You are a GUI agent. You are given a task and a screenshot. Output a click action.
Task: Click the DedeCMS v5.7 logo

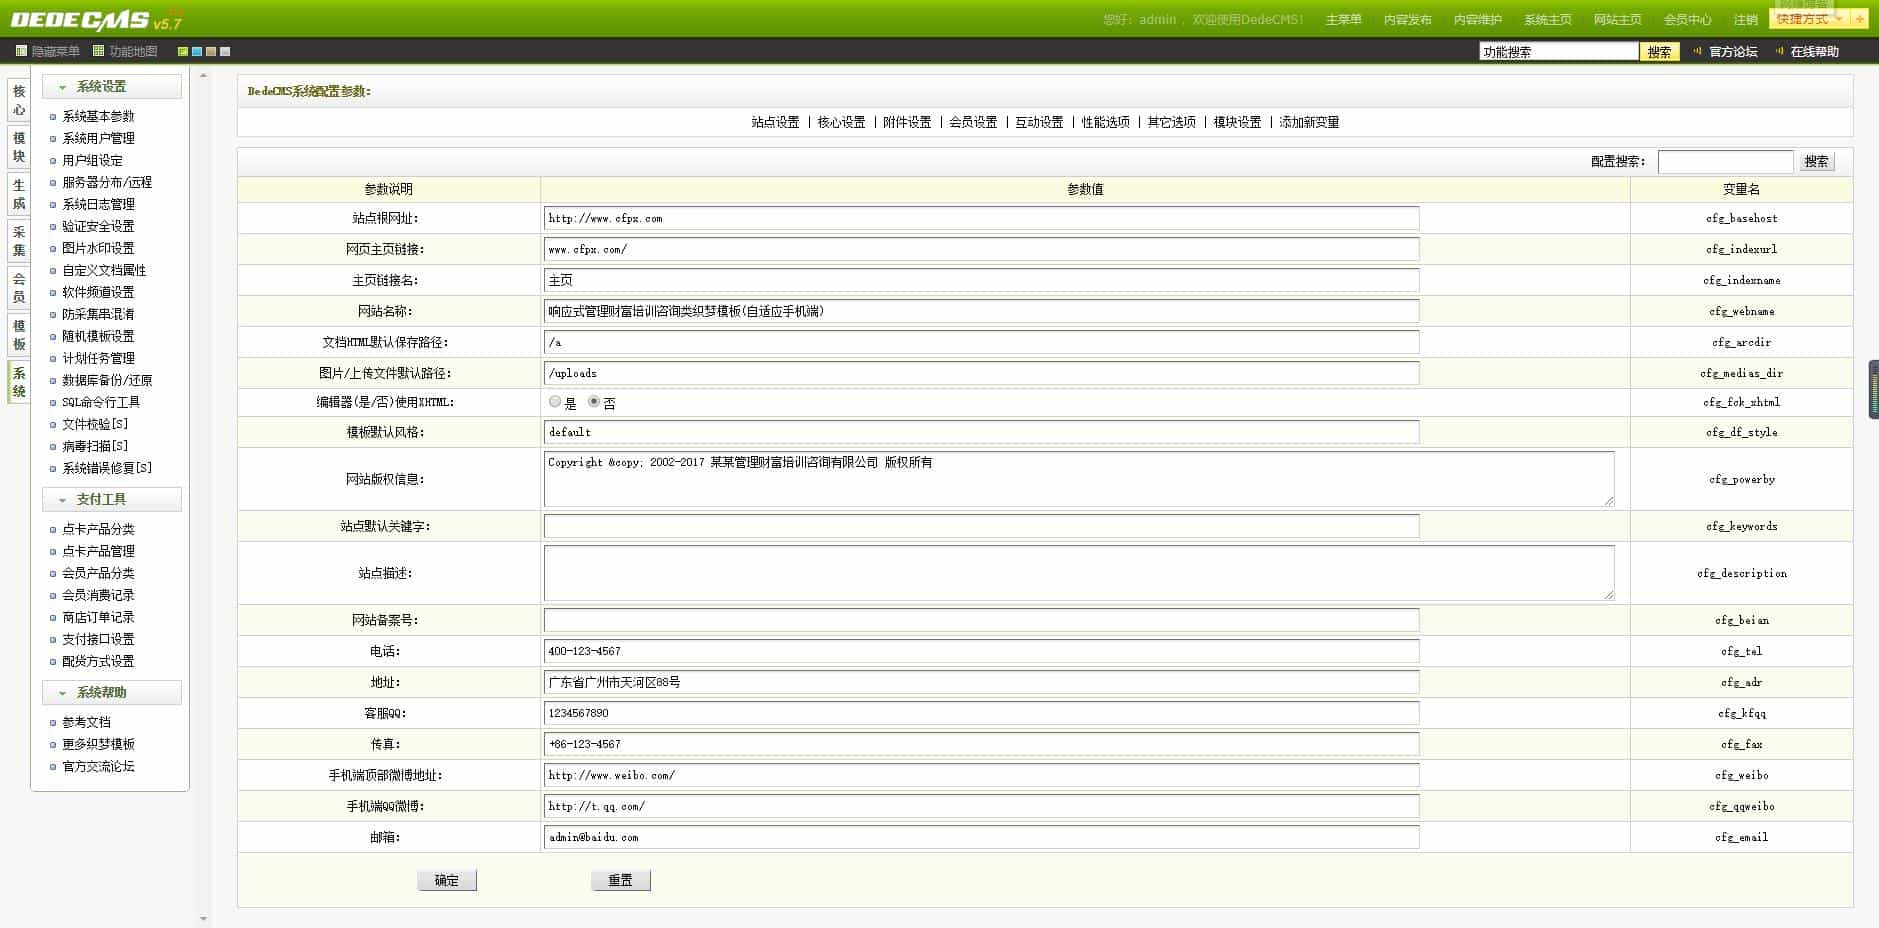(x=97, y=20)
